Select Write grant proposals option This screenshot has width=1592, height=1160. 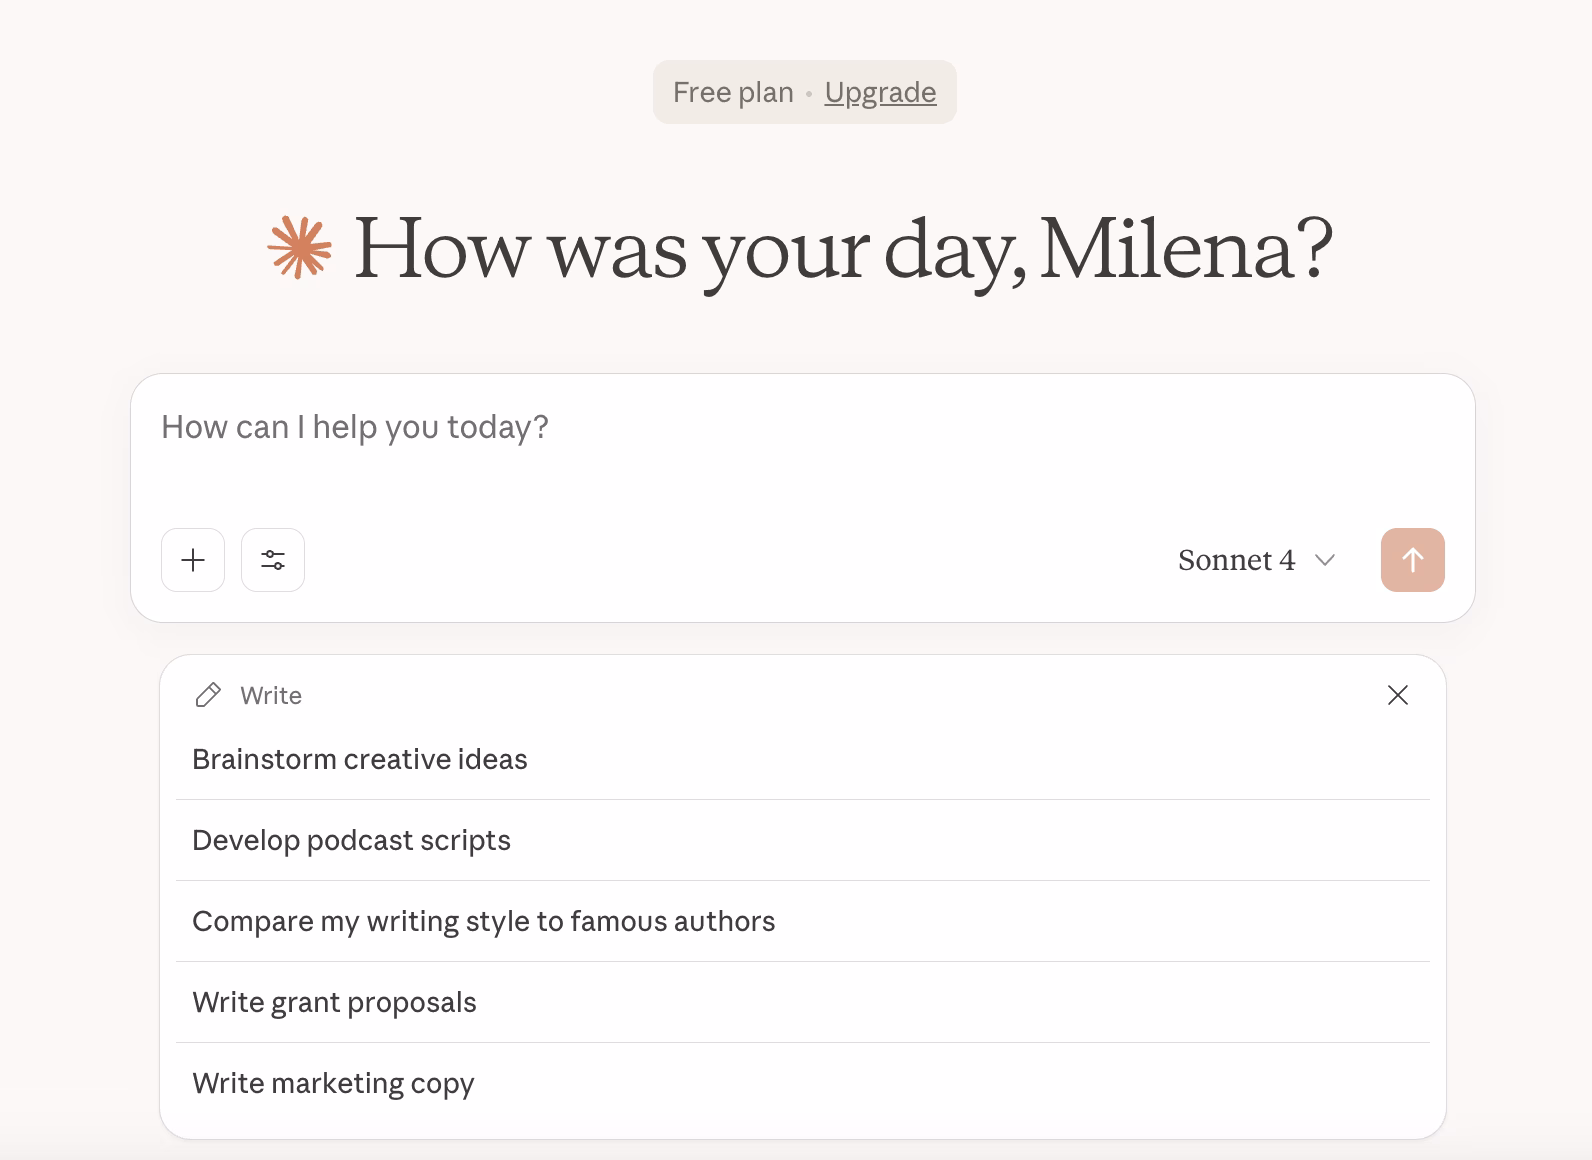coord(334,1002)
